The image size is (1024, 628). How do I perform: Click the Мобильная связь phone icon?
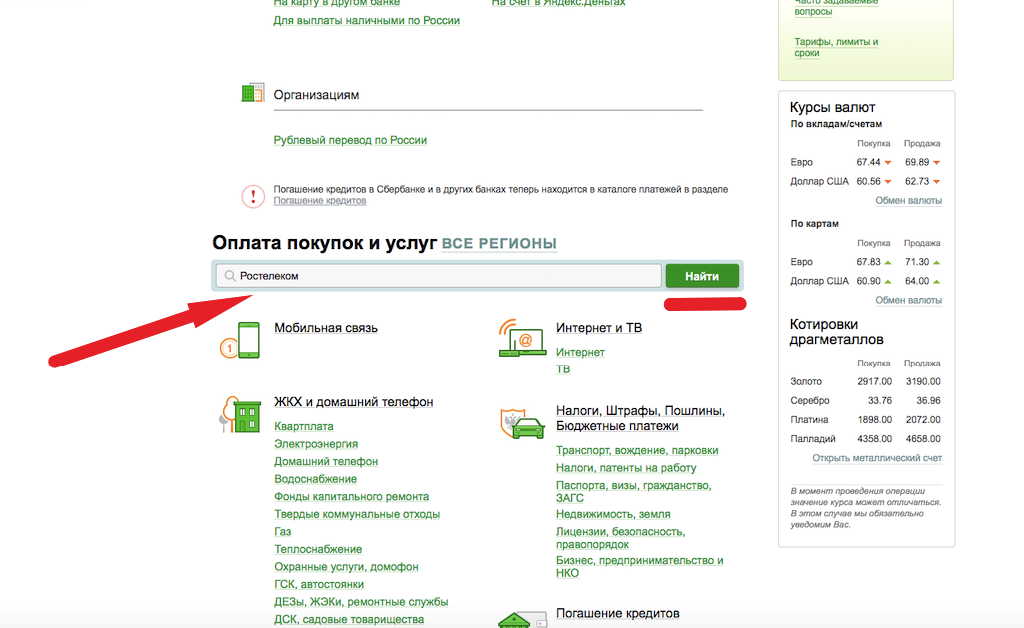click(240, 339)
